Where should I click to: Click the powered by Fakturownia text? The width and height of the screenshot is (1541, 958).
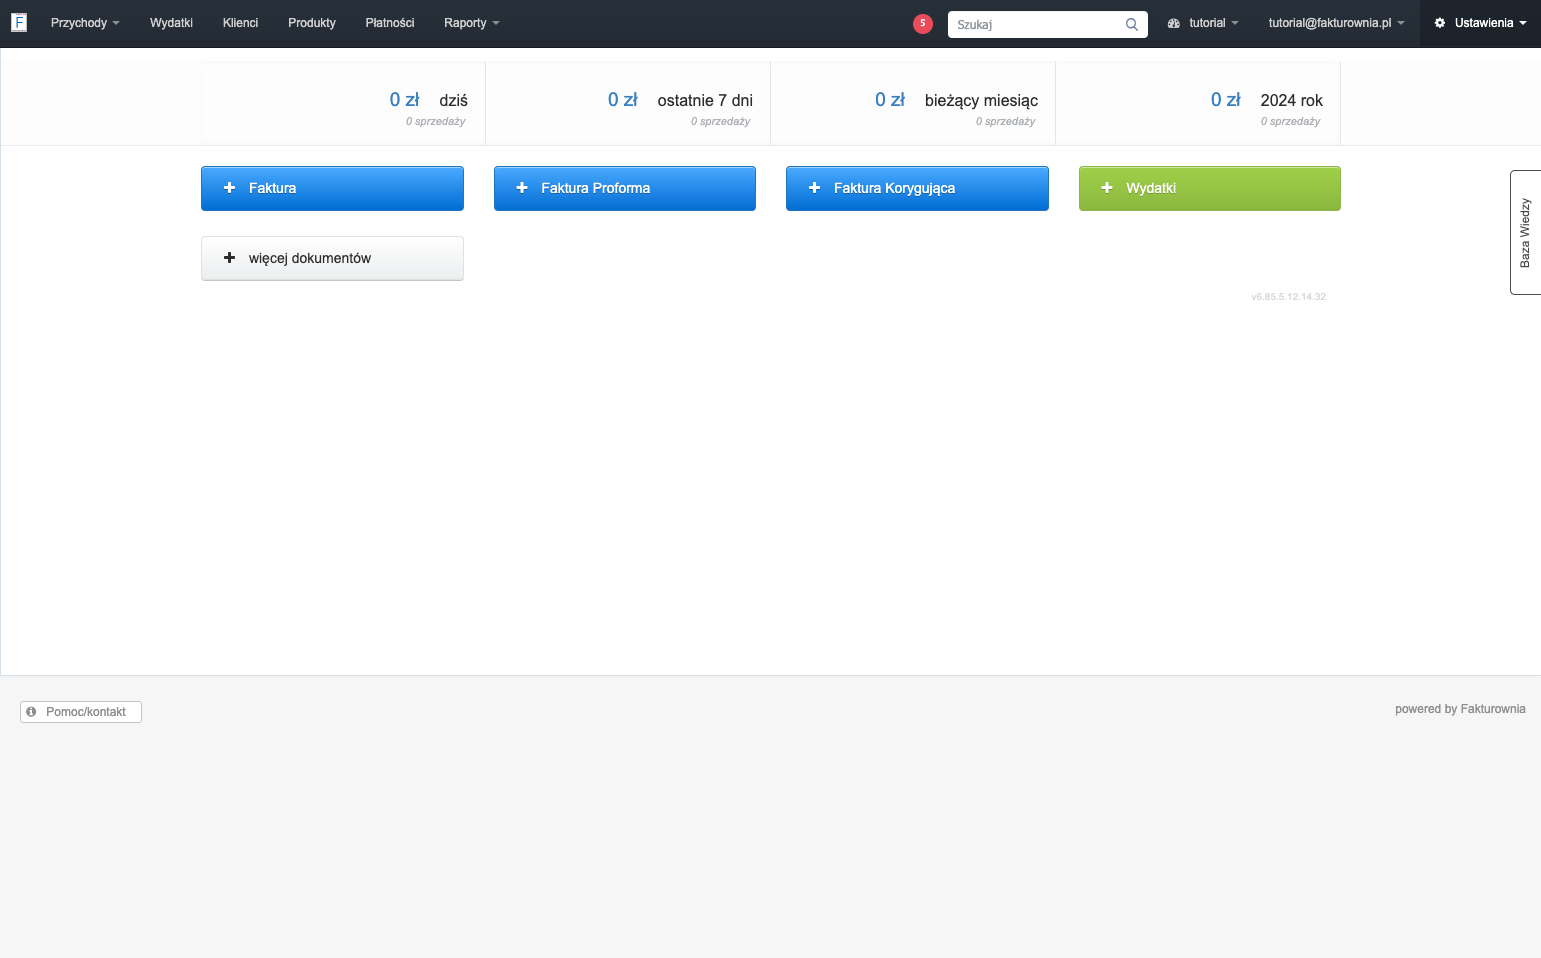[1460, 709]
